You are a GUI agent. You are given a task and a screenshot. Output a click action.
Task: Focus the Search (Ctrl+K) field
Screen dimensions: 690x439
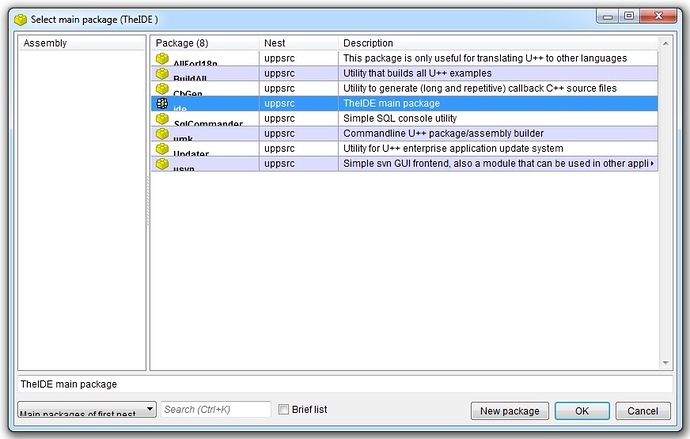click(x=216, y=410)
